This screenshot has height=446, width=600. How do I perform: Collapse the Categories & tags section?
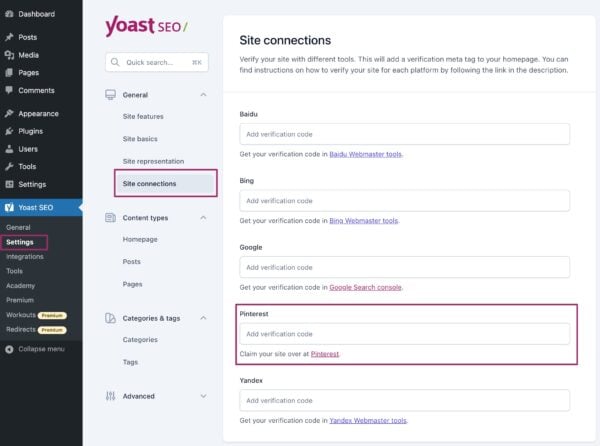coord(204,318)
